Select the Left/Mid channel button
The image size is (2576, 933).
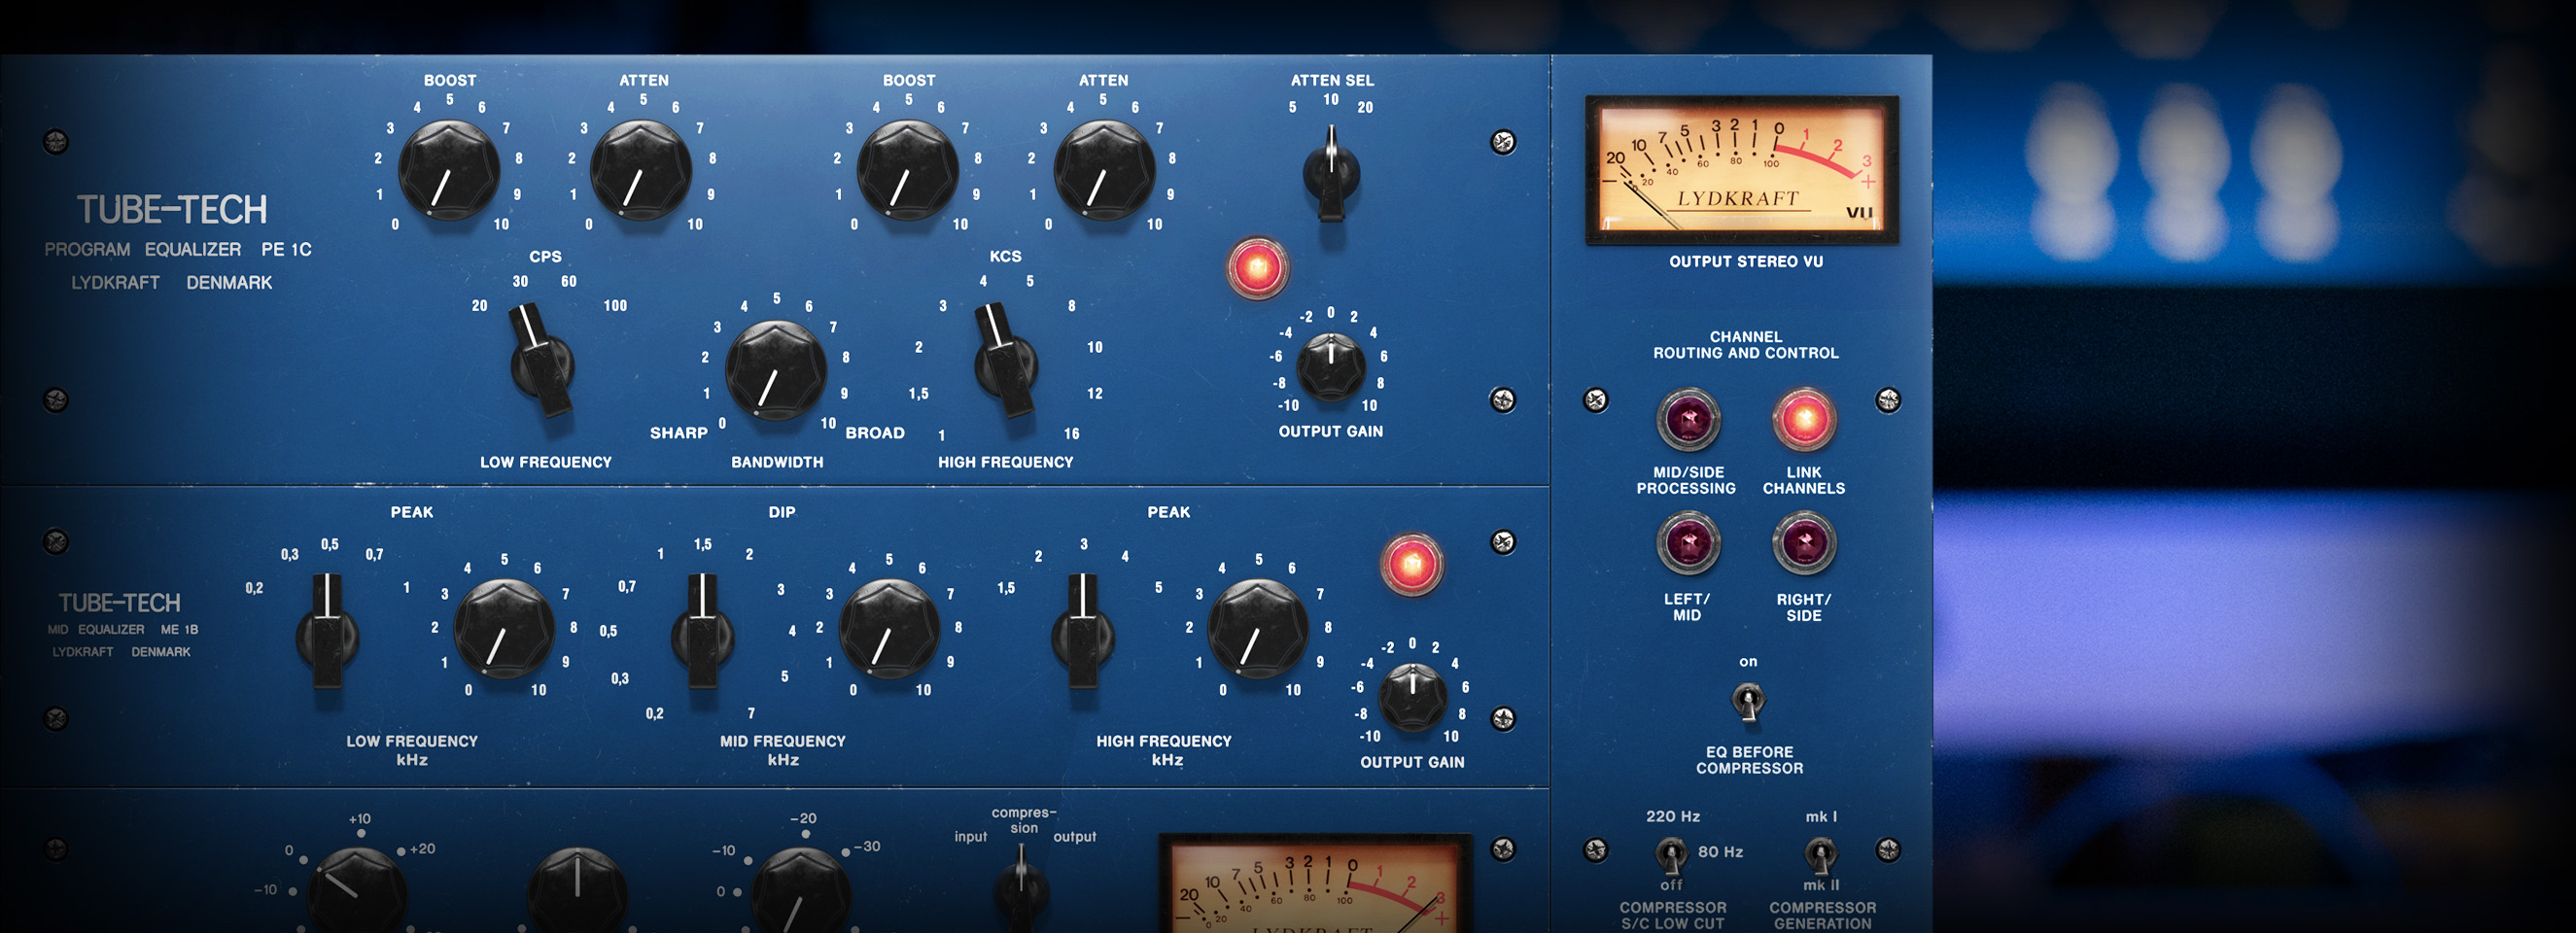(1688, 544)
